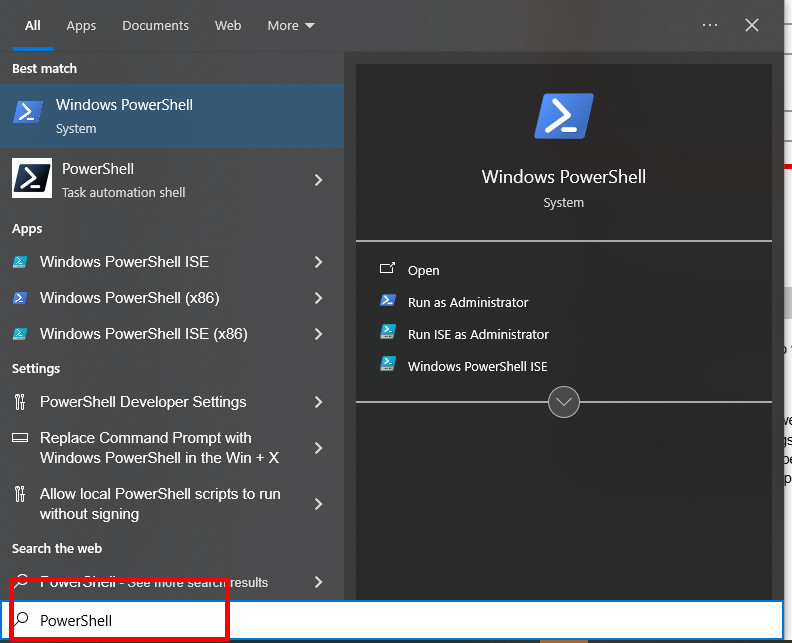Expand the web search results arrow
Viewport: 792px width, 643px height.
pyautogui.click(x=318, y=582)
